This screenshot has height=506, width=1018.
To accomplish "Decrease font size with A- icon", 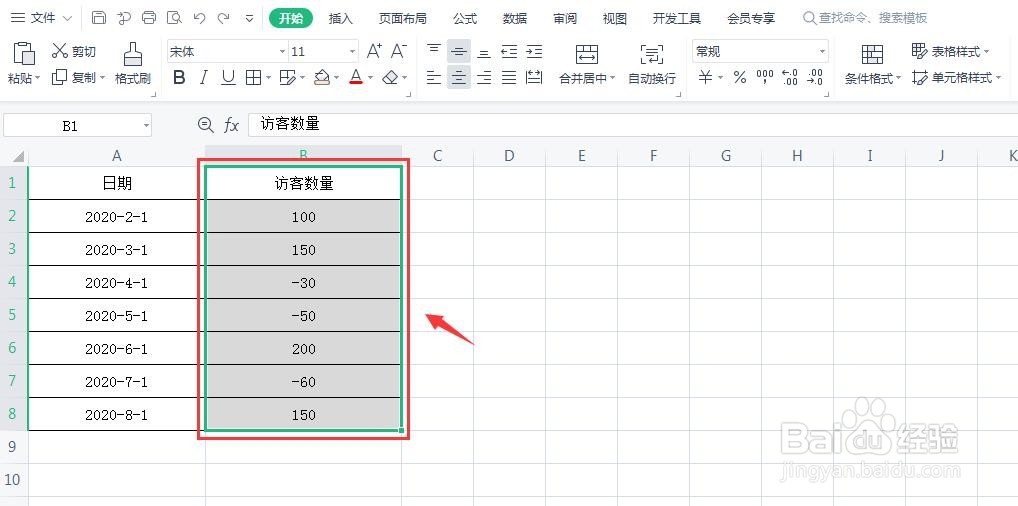I will click(399, 51).
